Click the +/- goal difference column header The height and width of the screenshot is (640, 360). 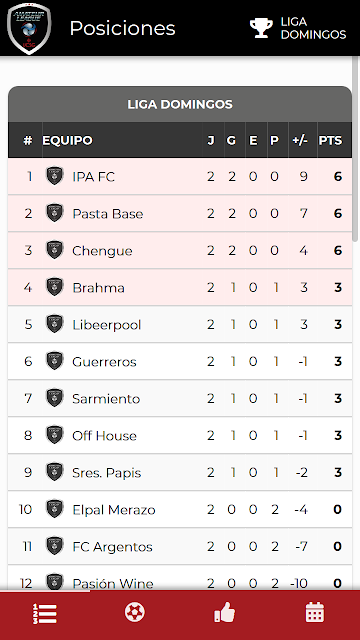[x=300, y=140]
